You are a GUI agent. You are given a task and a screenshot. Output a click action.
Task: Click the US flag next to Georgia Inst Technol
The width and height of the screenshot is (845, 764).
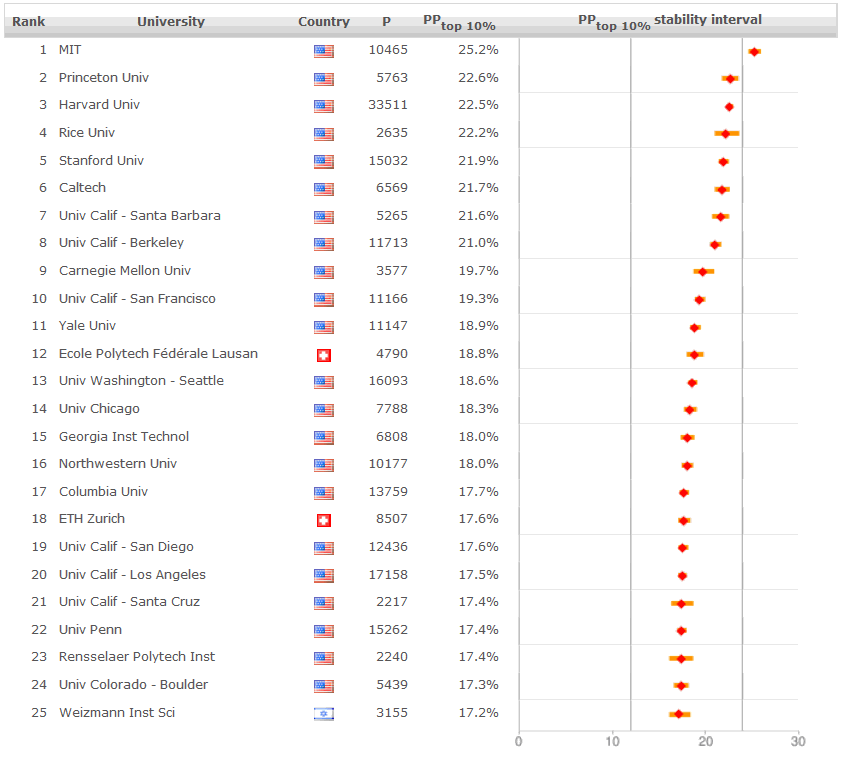click(x=323, y=437)
